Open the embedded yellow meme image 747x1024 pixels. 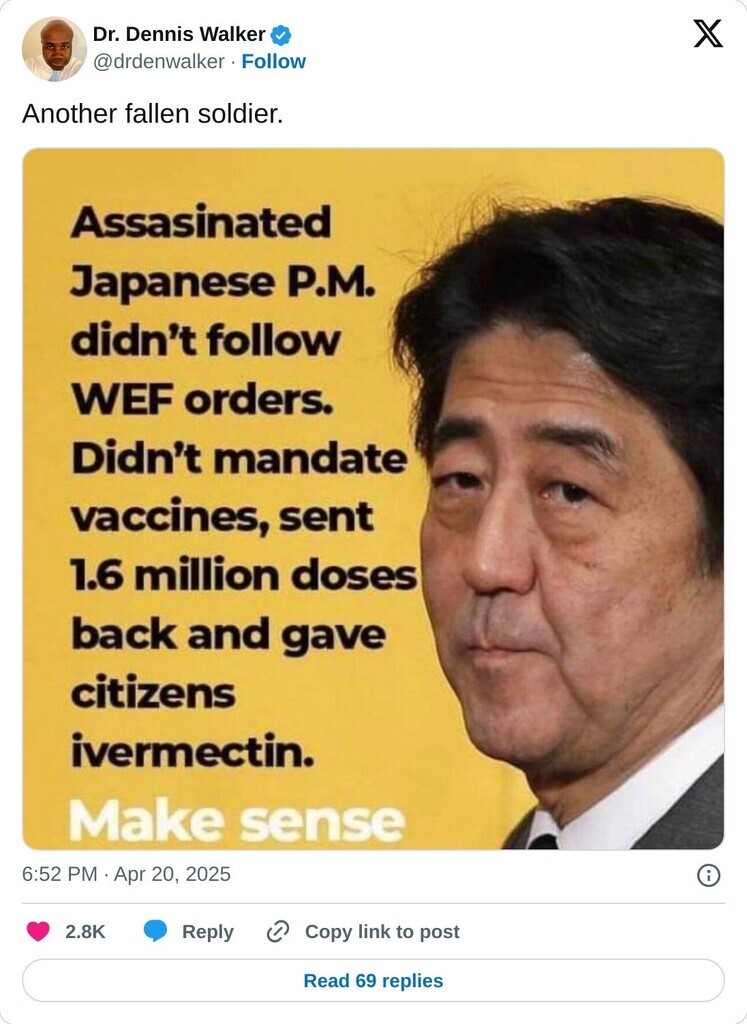[x=374, y=499]
